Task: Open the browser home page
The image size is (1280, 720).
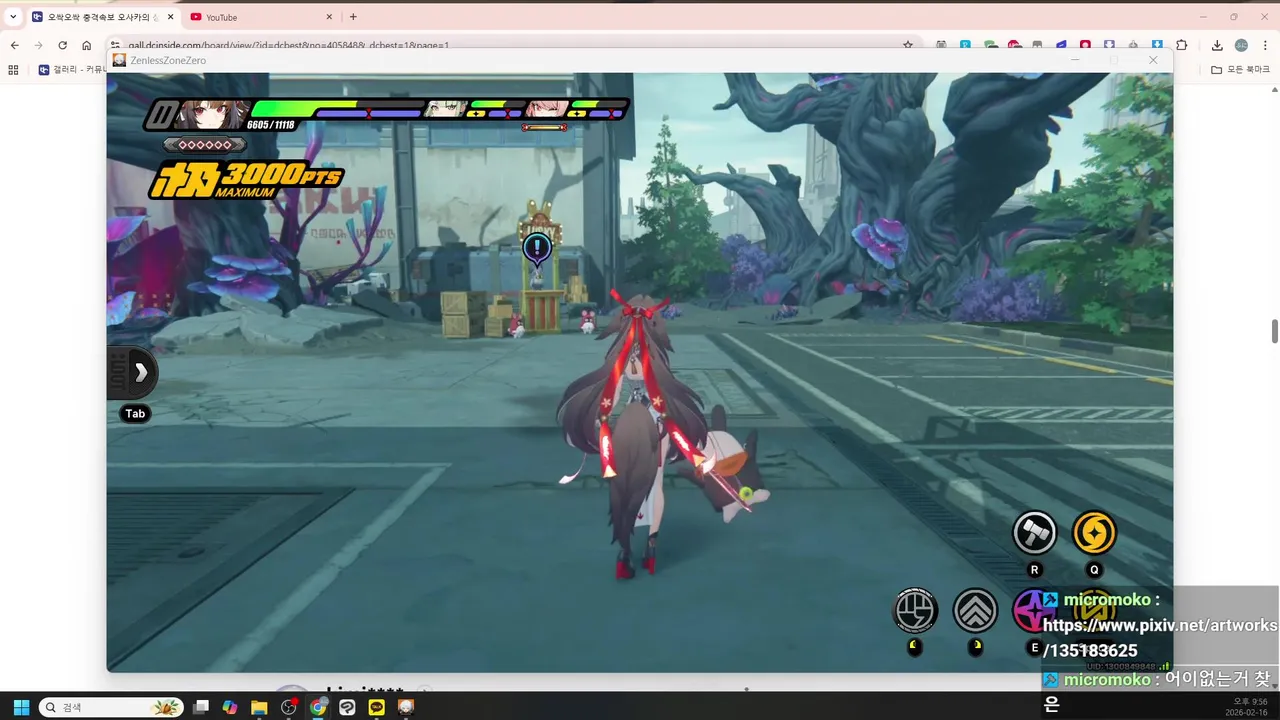Action: (x=87, y=45)
